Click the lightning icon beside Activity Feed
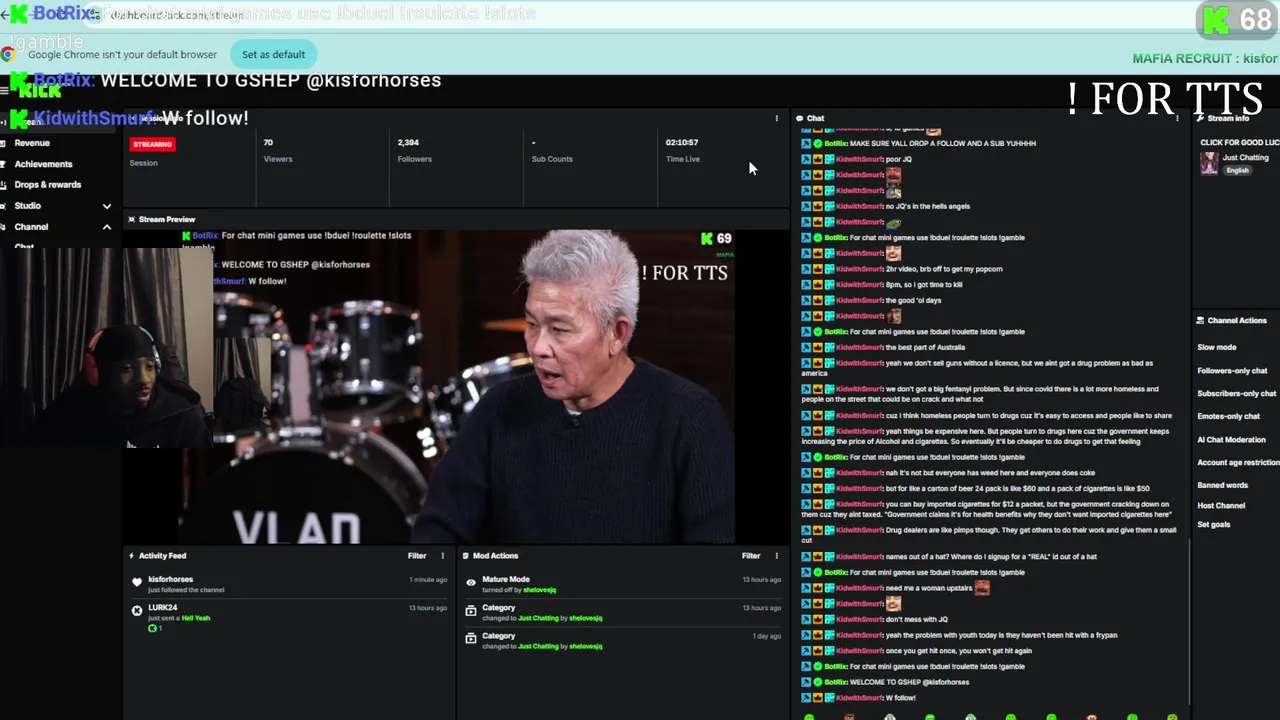1280x720 pixels. (x=131, y=556)
